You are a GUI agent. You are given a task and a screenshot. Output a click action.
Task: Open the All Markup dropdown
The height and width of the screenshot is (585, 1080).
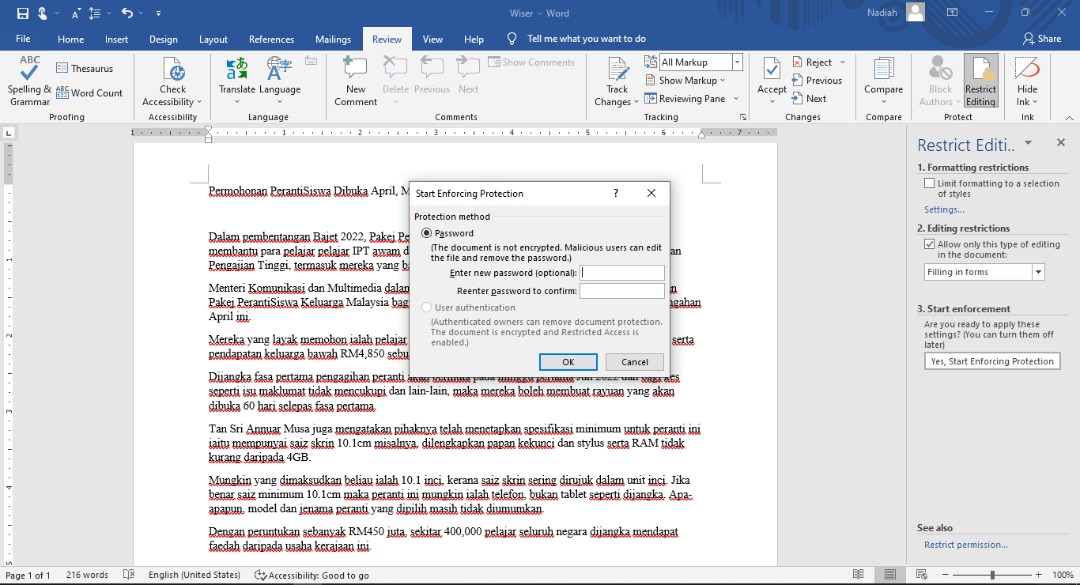tap(737, 62)
